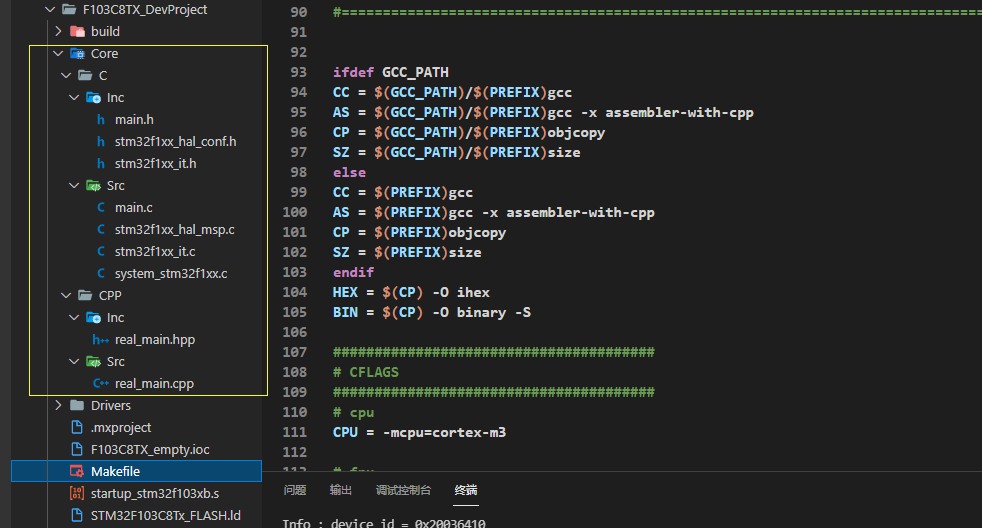Click the hpp icon of real_main.hpp
Image resolution: width=982 pixels, height=528 pixels.
point(101,339)
